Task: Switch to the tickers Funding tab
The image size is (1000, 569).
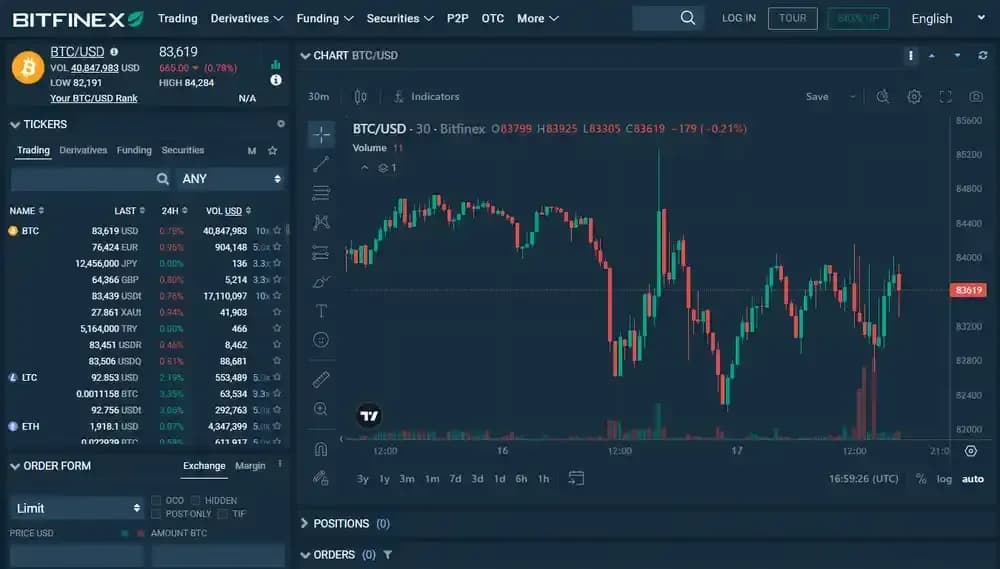Action: 134,150
